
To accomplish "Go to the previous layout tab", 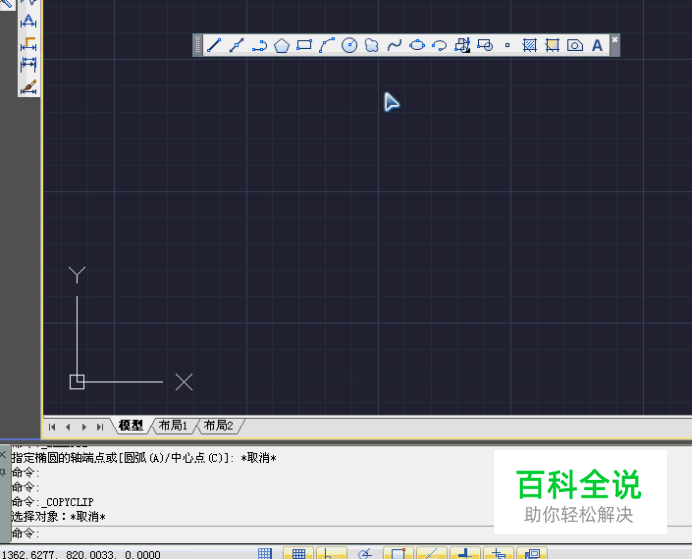I will (x=68, y=427).
